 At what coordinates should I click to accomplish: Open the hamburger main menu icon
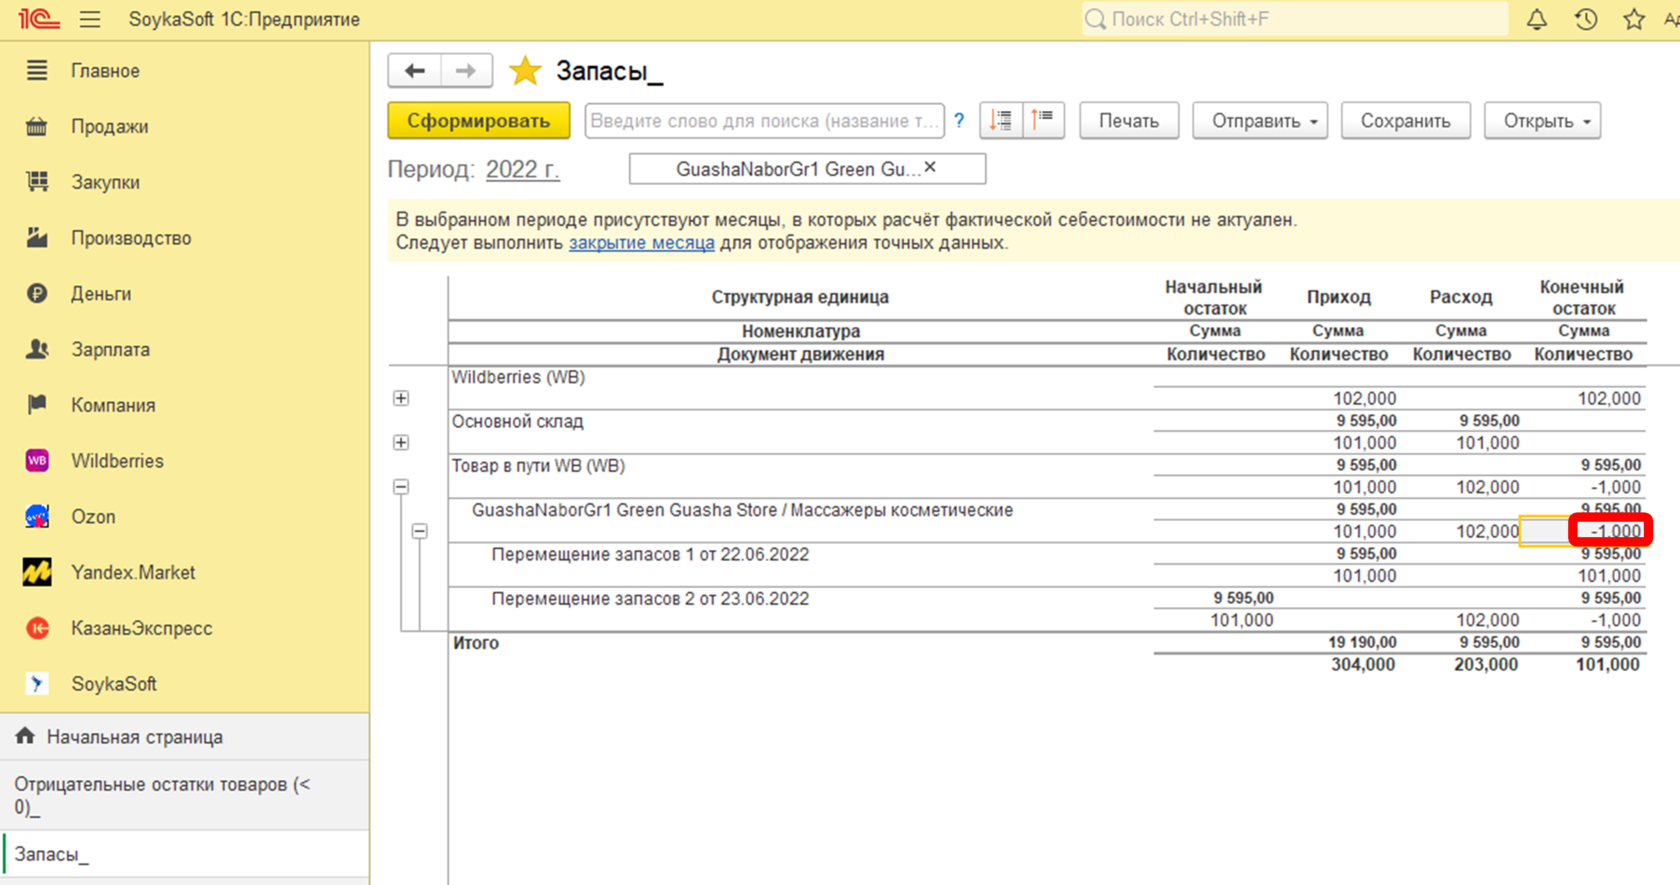[x=90, y=19]
